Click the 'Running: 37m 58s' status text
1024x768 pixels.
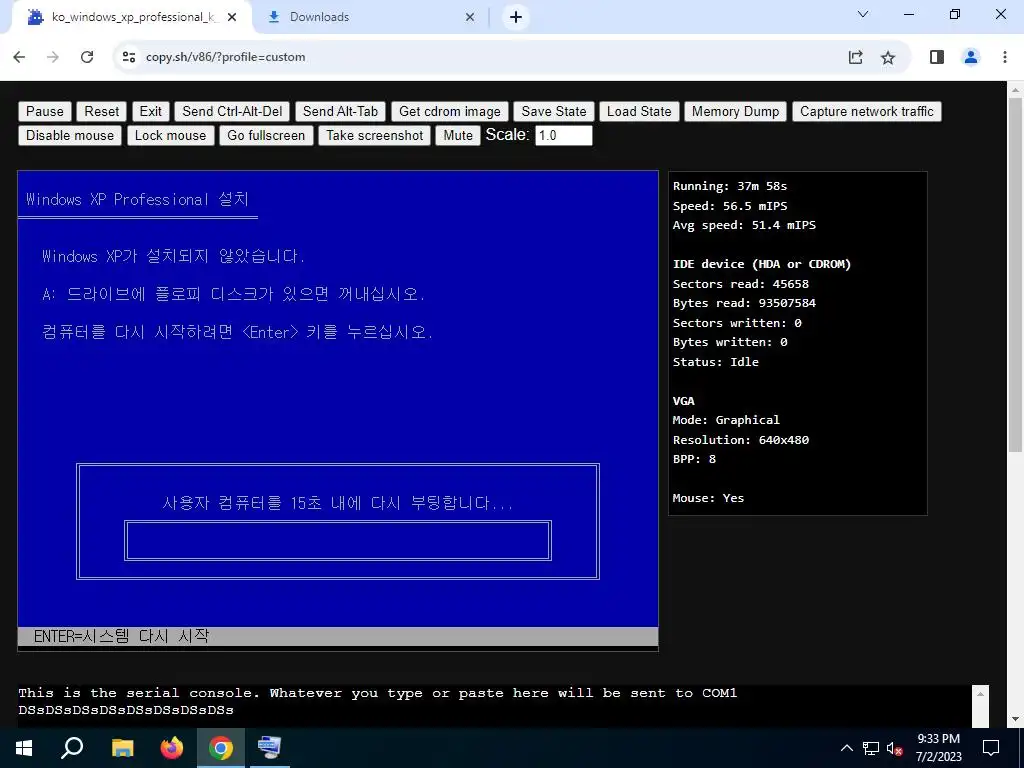click(x=730, y=186)
